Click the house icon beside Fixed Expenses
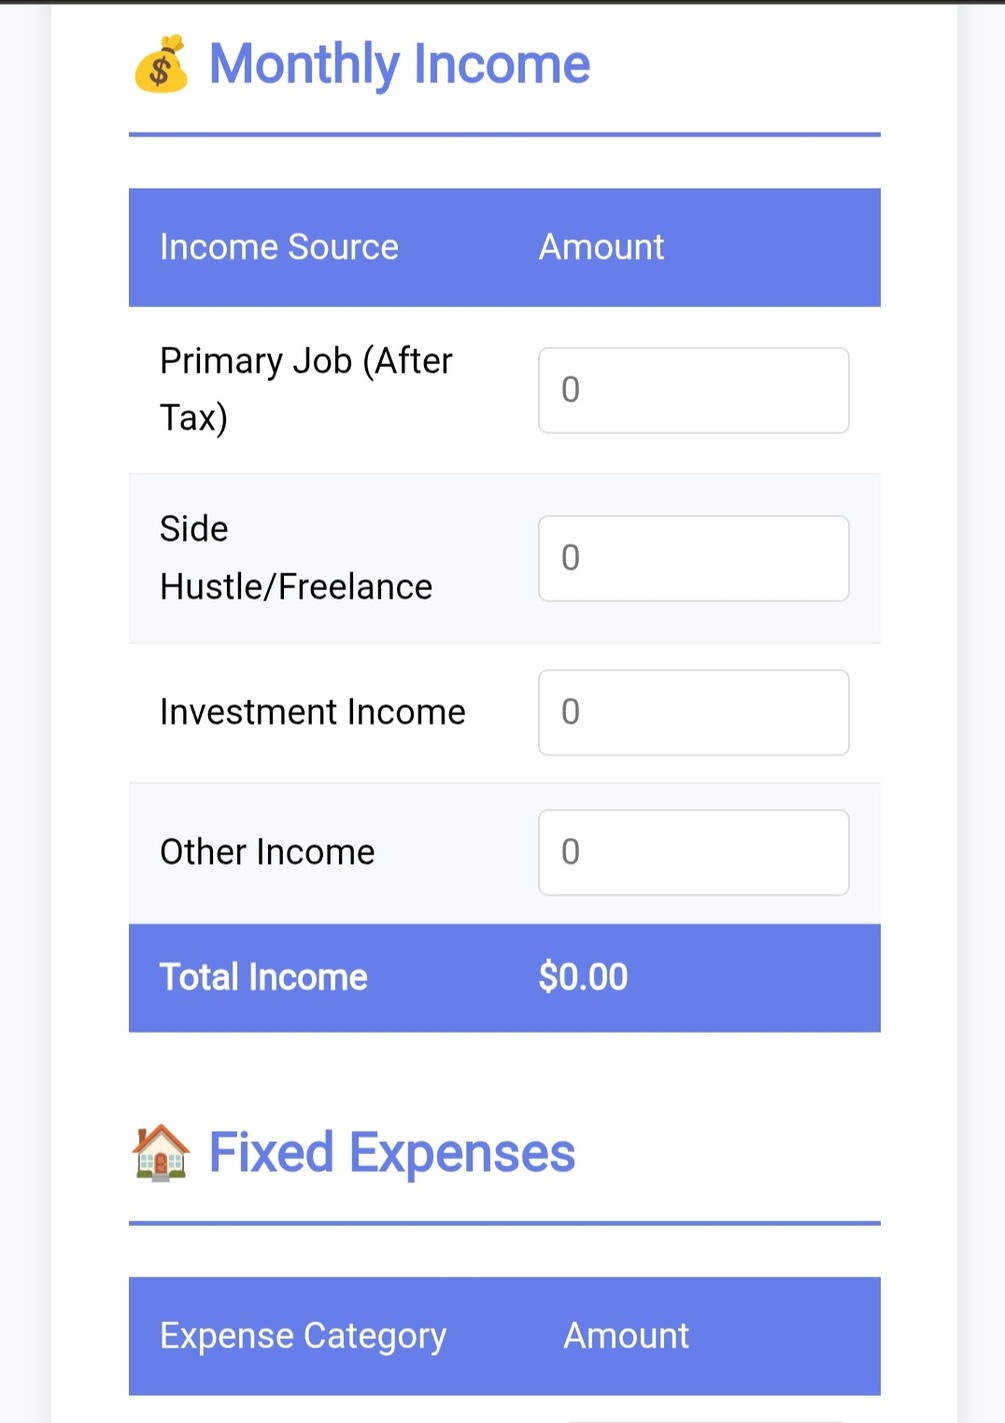1005x1423 pixels. 160,1153
